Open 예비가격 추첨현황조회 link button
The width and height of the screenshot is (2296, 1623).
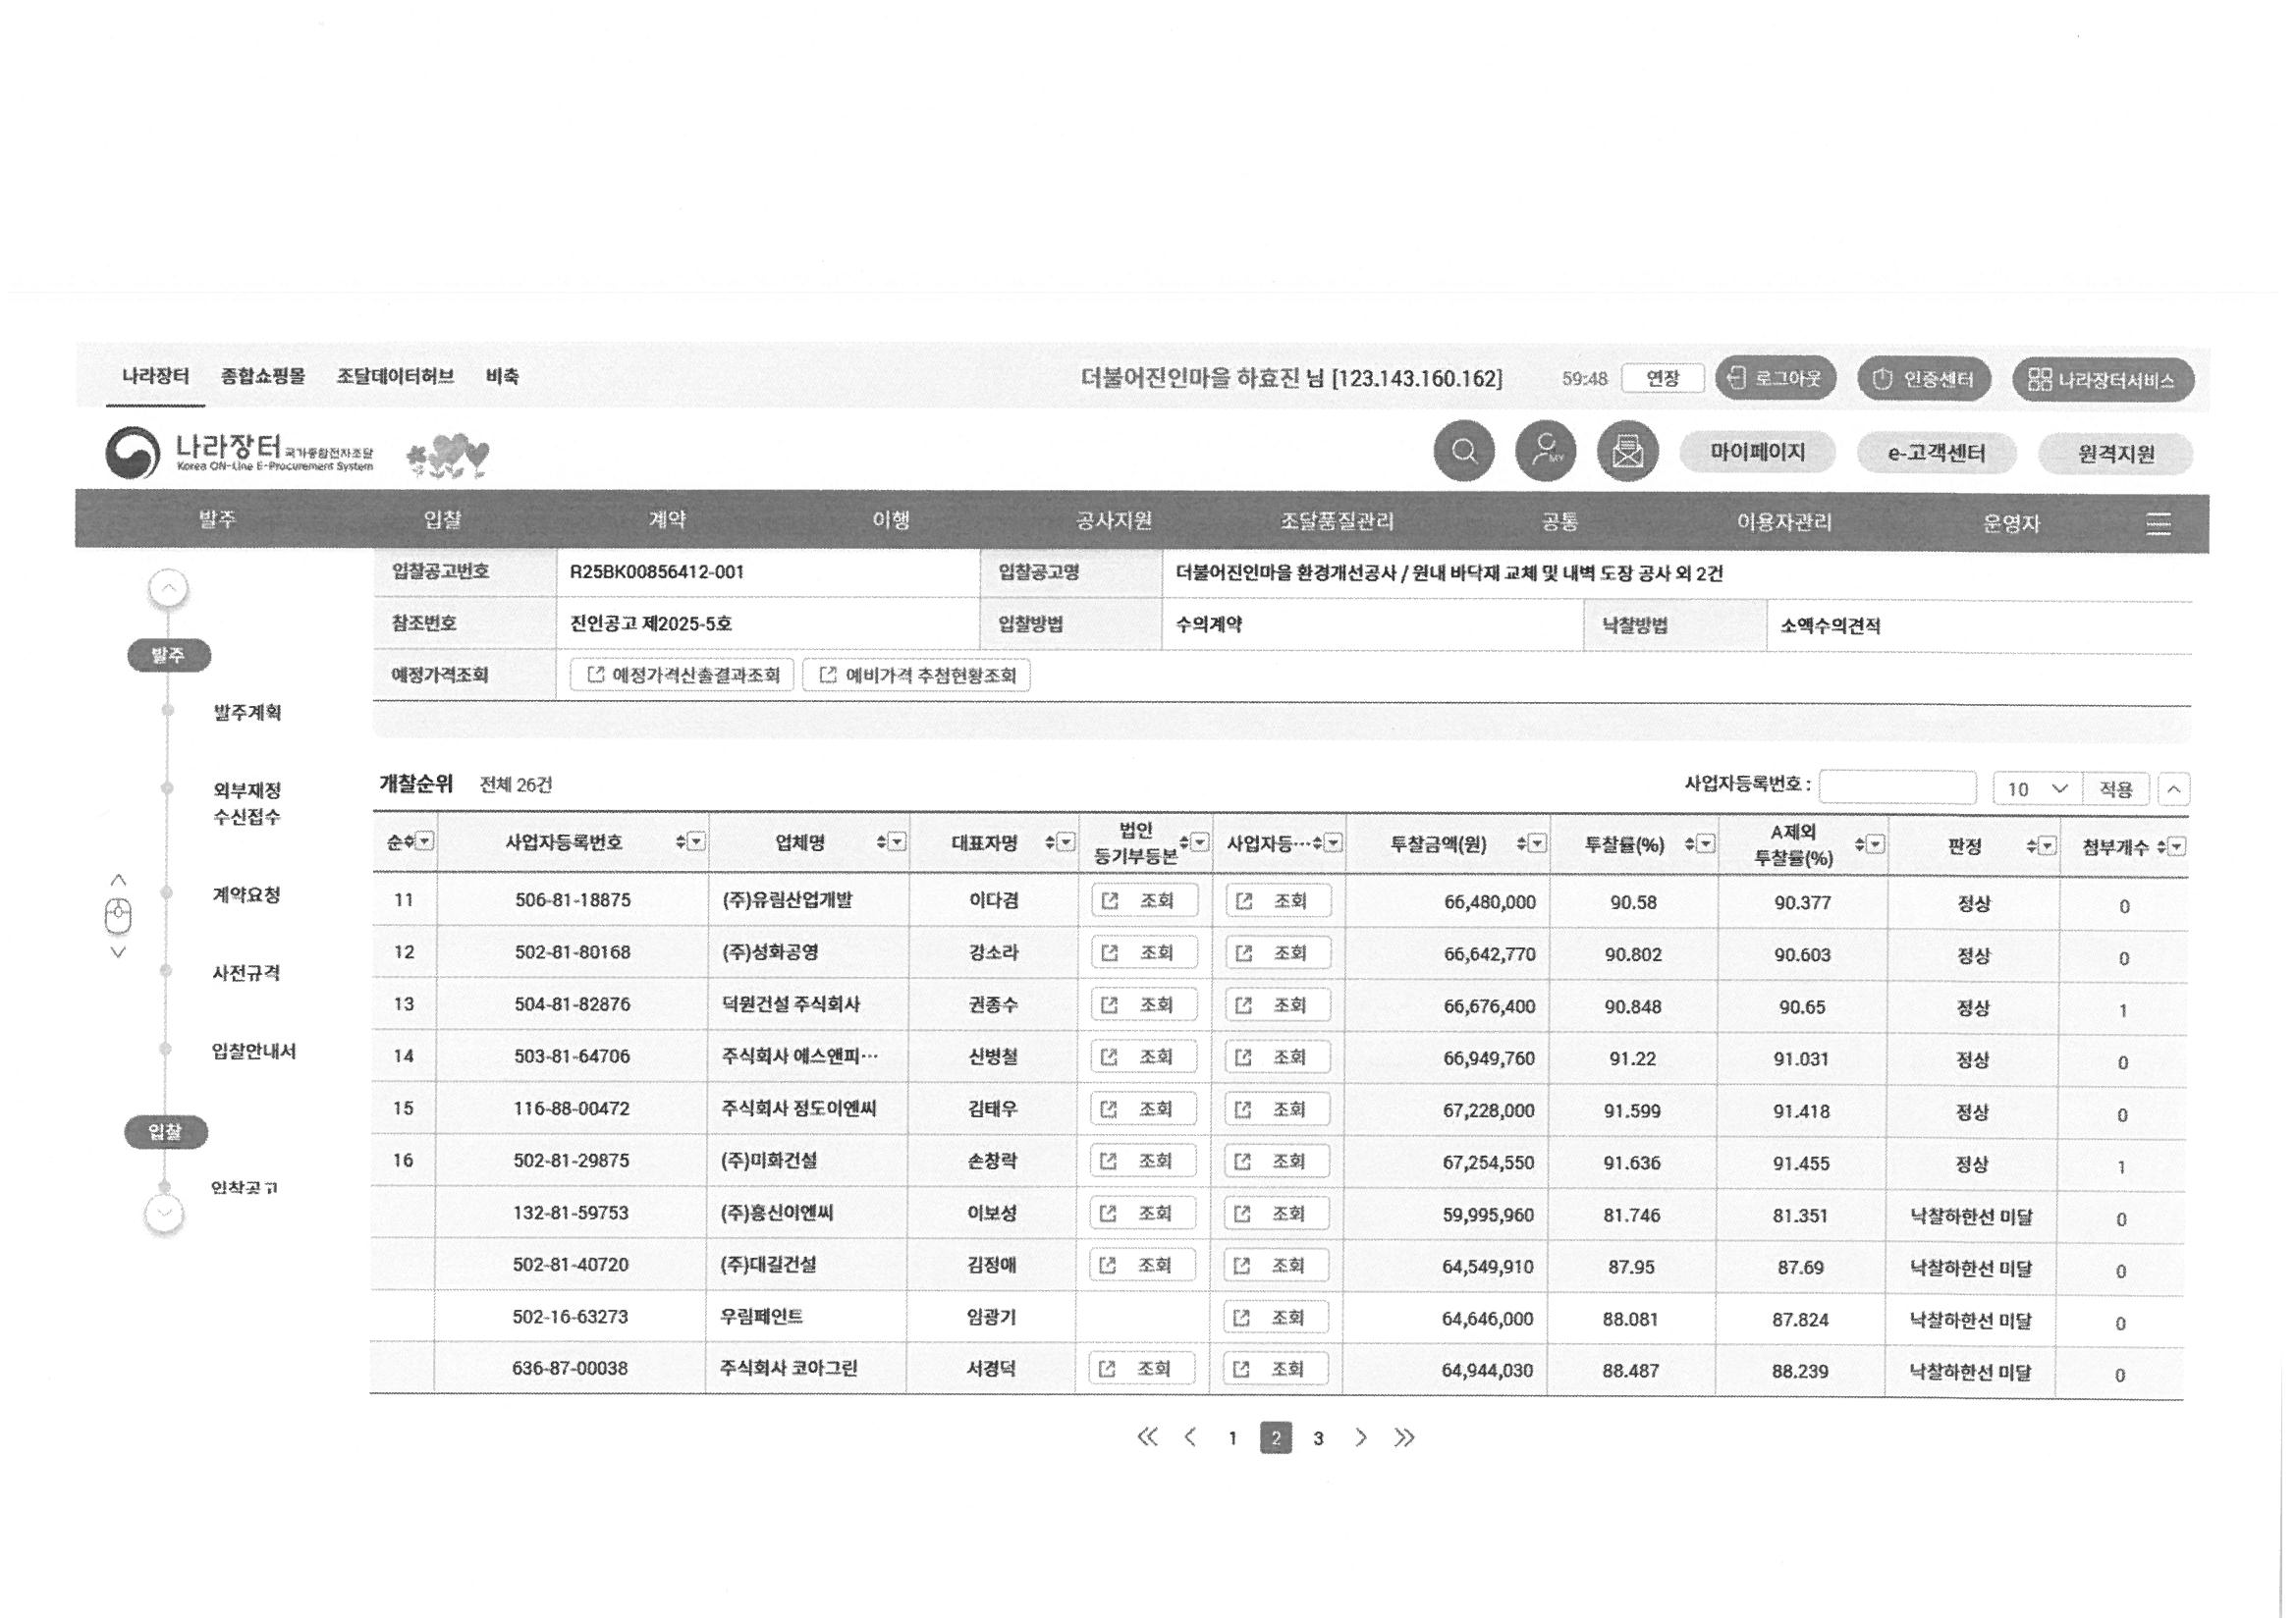click(917, 676)
